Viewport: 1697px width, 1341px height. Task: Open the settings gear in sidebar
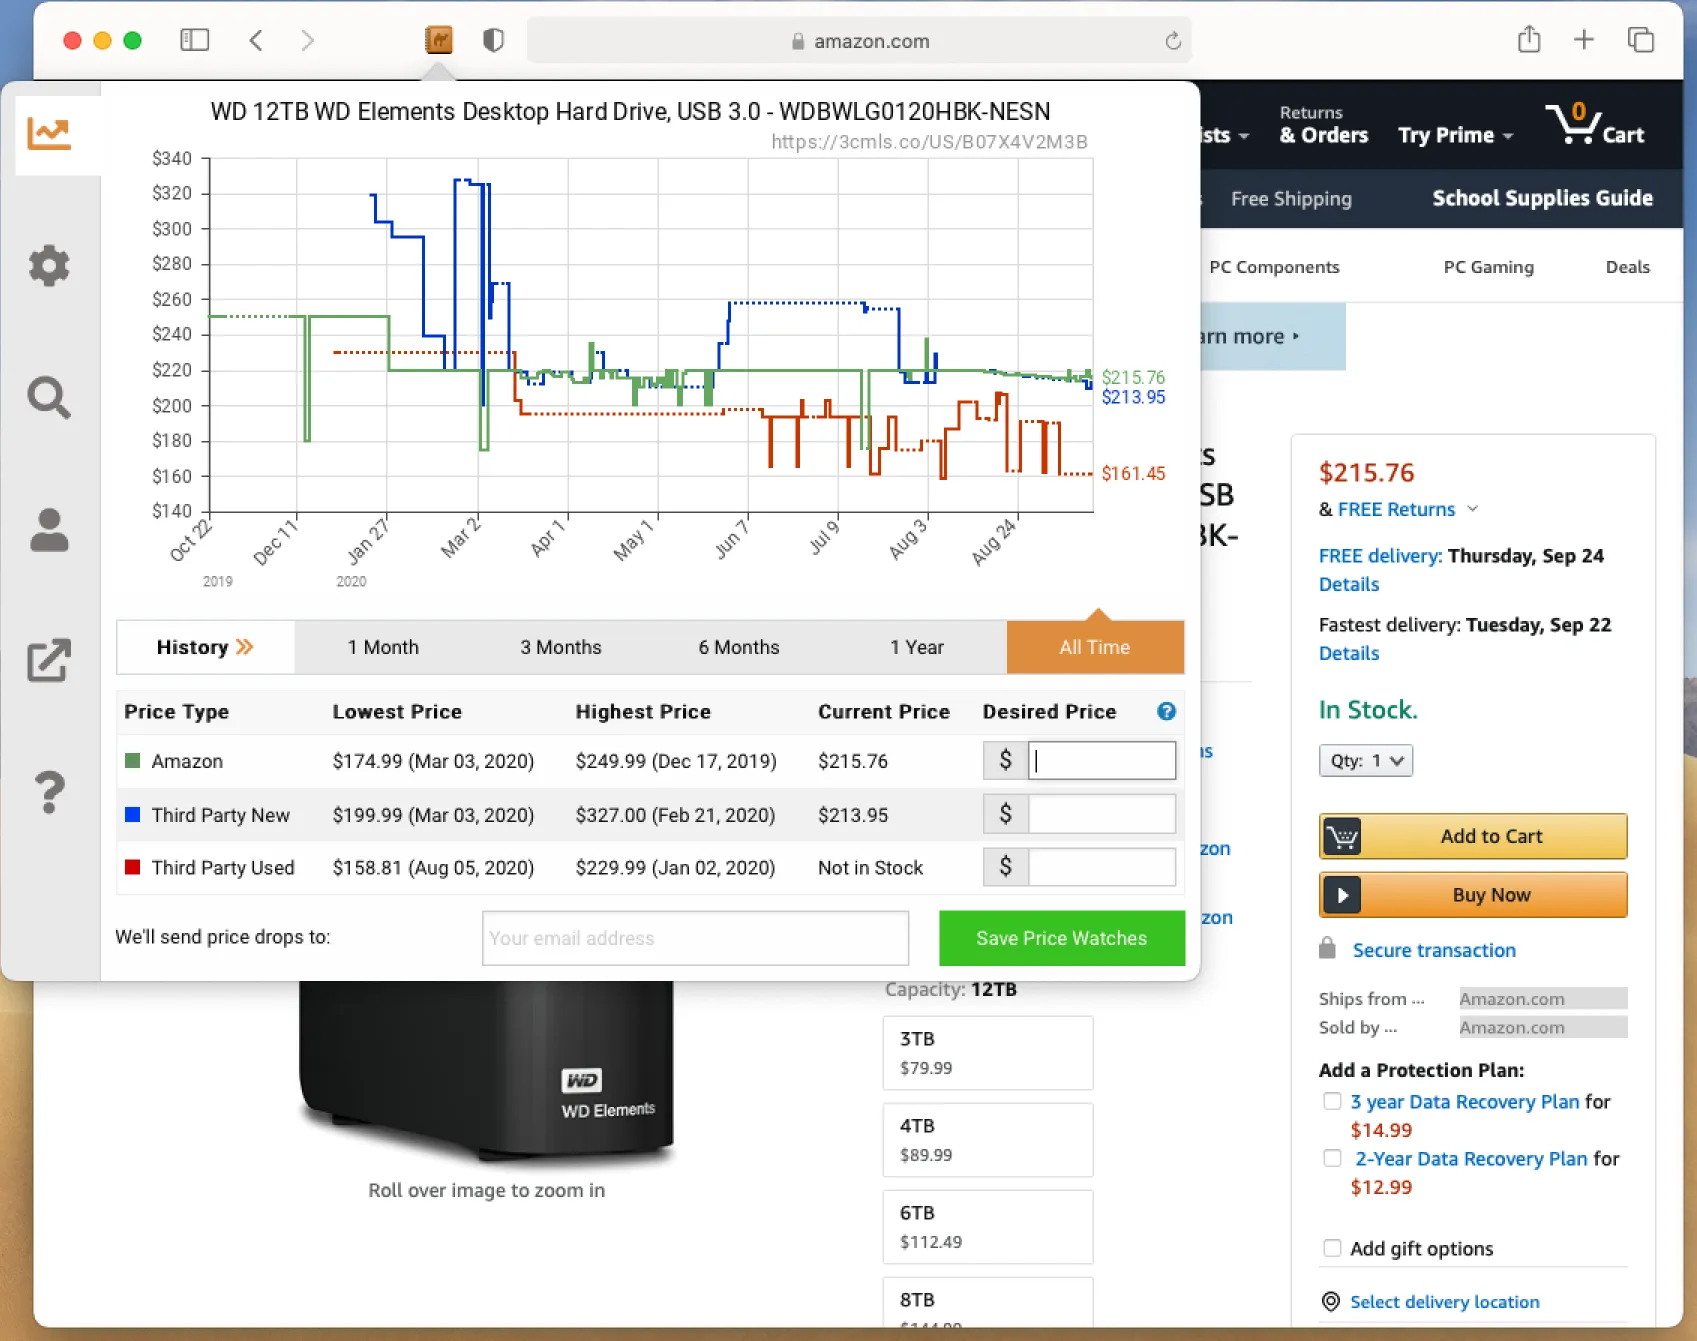pyautogui.click(x=49, y=266)
